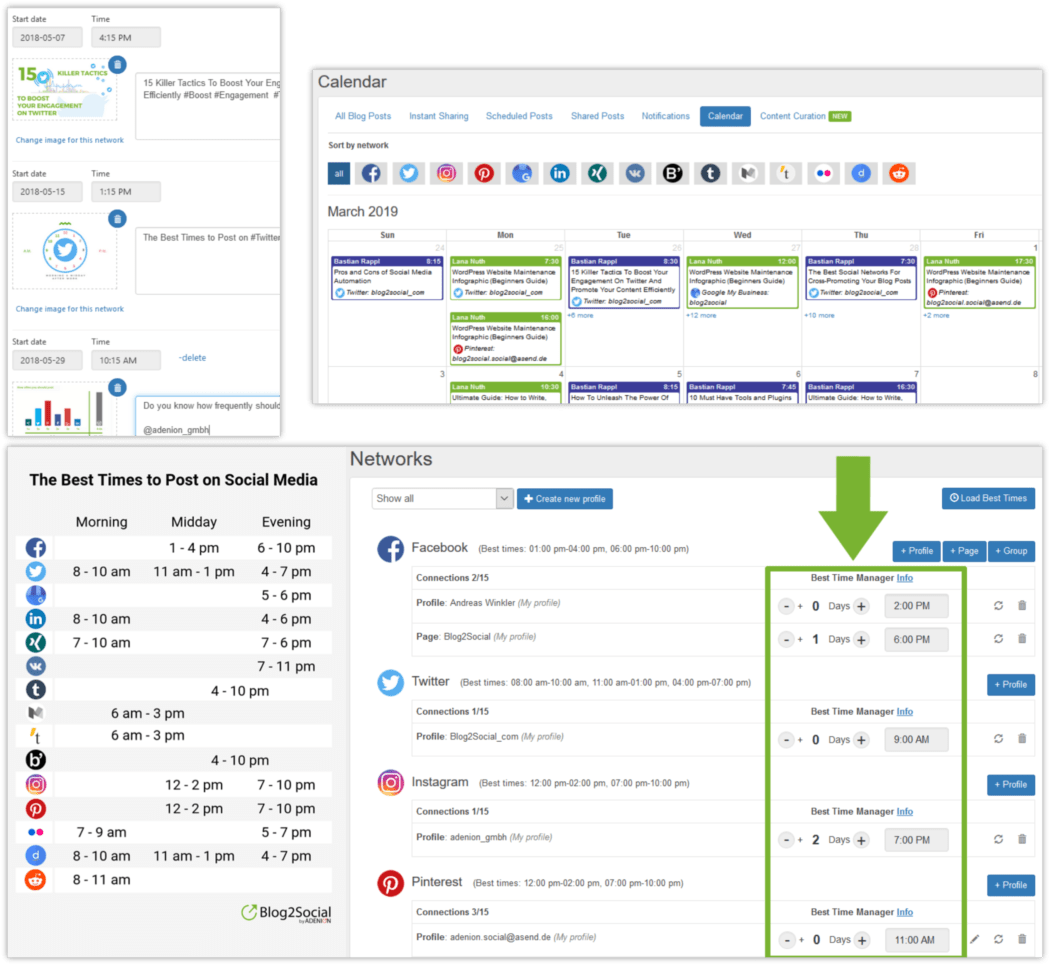Edit 9:00 AM time for Twitter profile
1050x965 pixels.
pos(916,739)
